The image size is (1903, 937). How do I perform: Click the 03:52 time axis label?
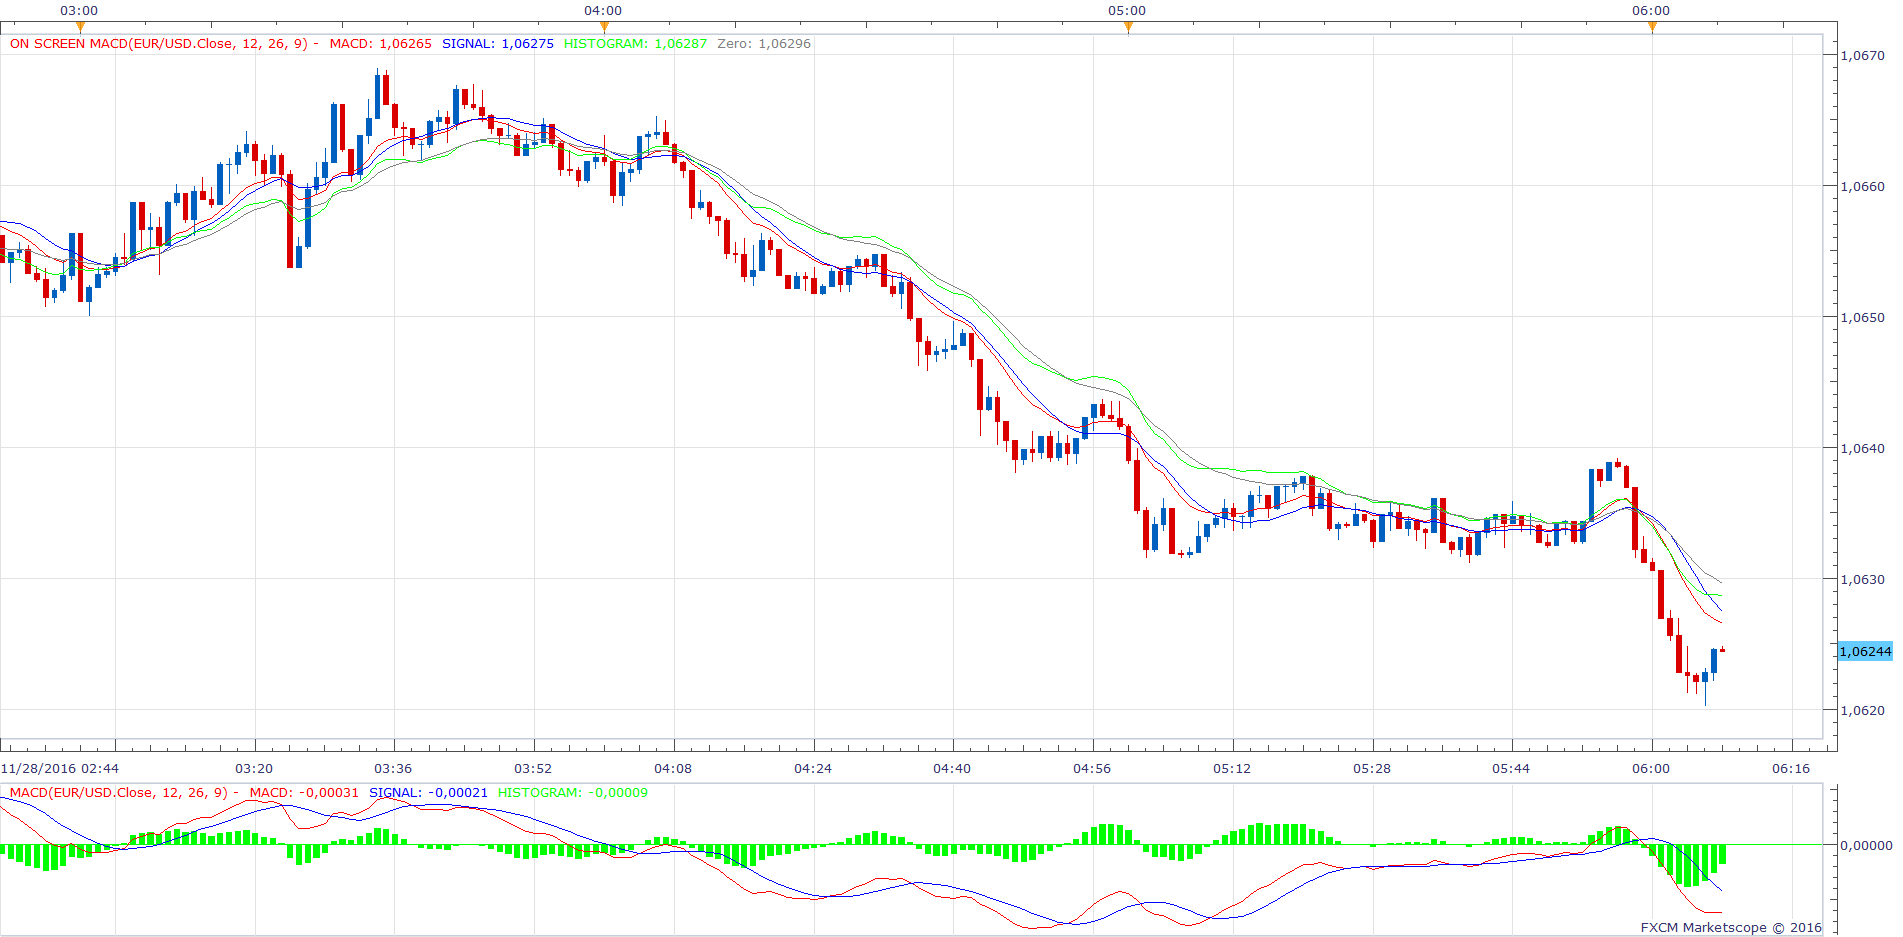pos(533,768)
